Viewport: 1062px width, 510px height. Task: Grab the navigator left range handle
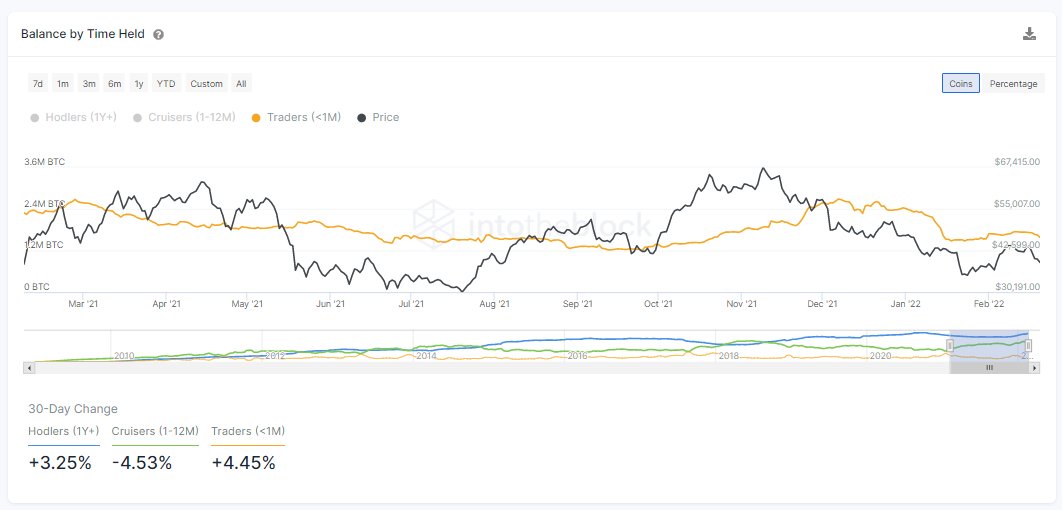click(950, 345)
